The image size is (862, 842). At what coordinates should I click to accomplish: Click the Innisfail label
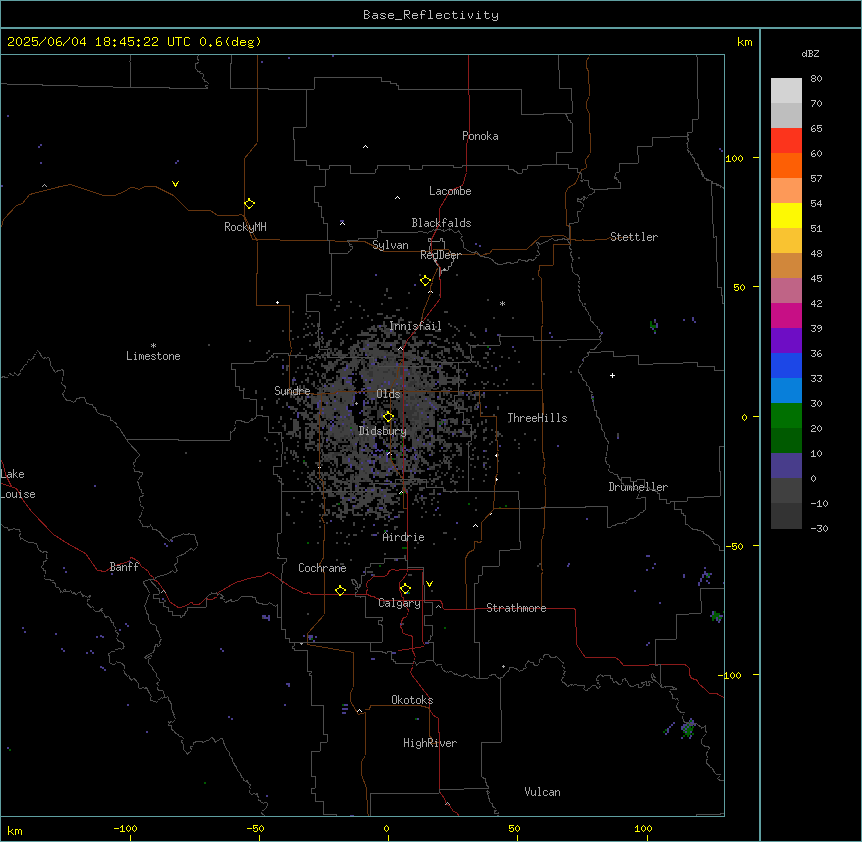[x=415, y=326]
